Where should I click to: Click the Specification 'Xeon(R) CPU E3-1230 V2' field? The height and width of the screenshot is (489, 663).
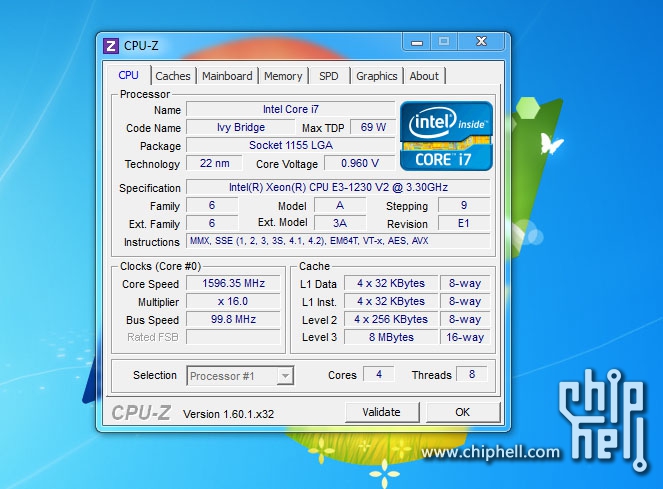[x=338, y=187]
